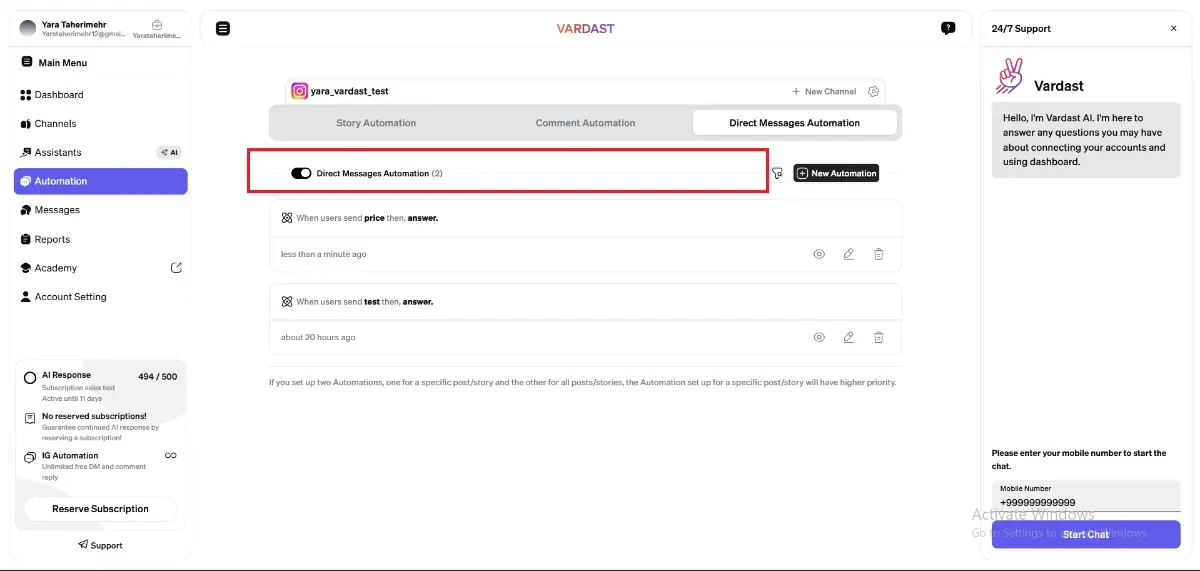The height and width of the screenshot is (571, 1200).
Task: Click the Start Chat button
Action: click(x=1086, y=534)
